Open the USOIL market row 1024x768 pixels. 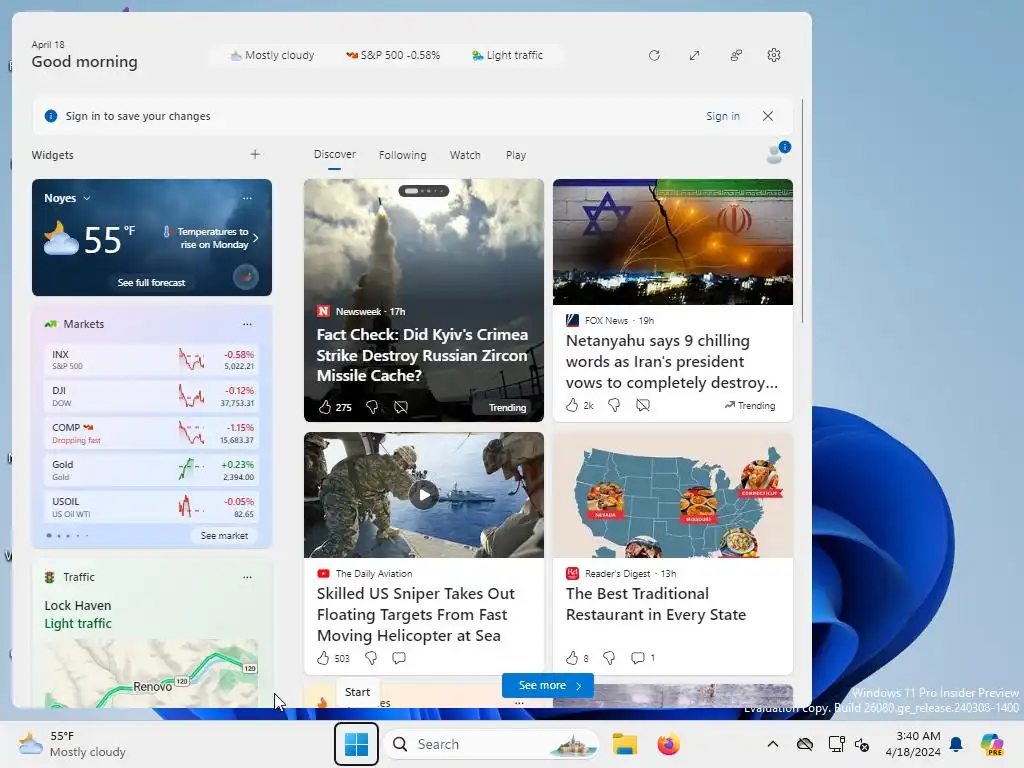pyautogui.click(x=152, y=507)
